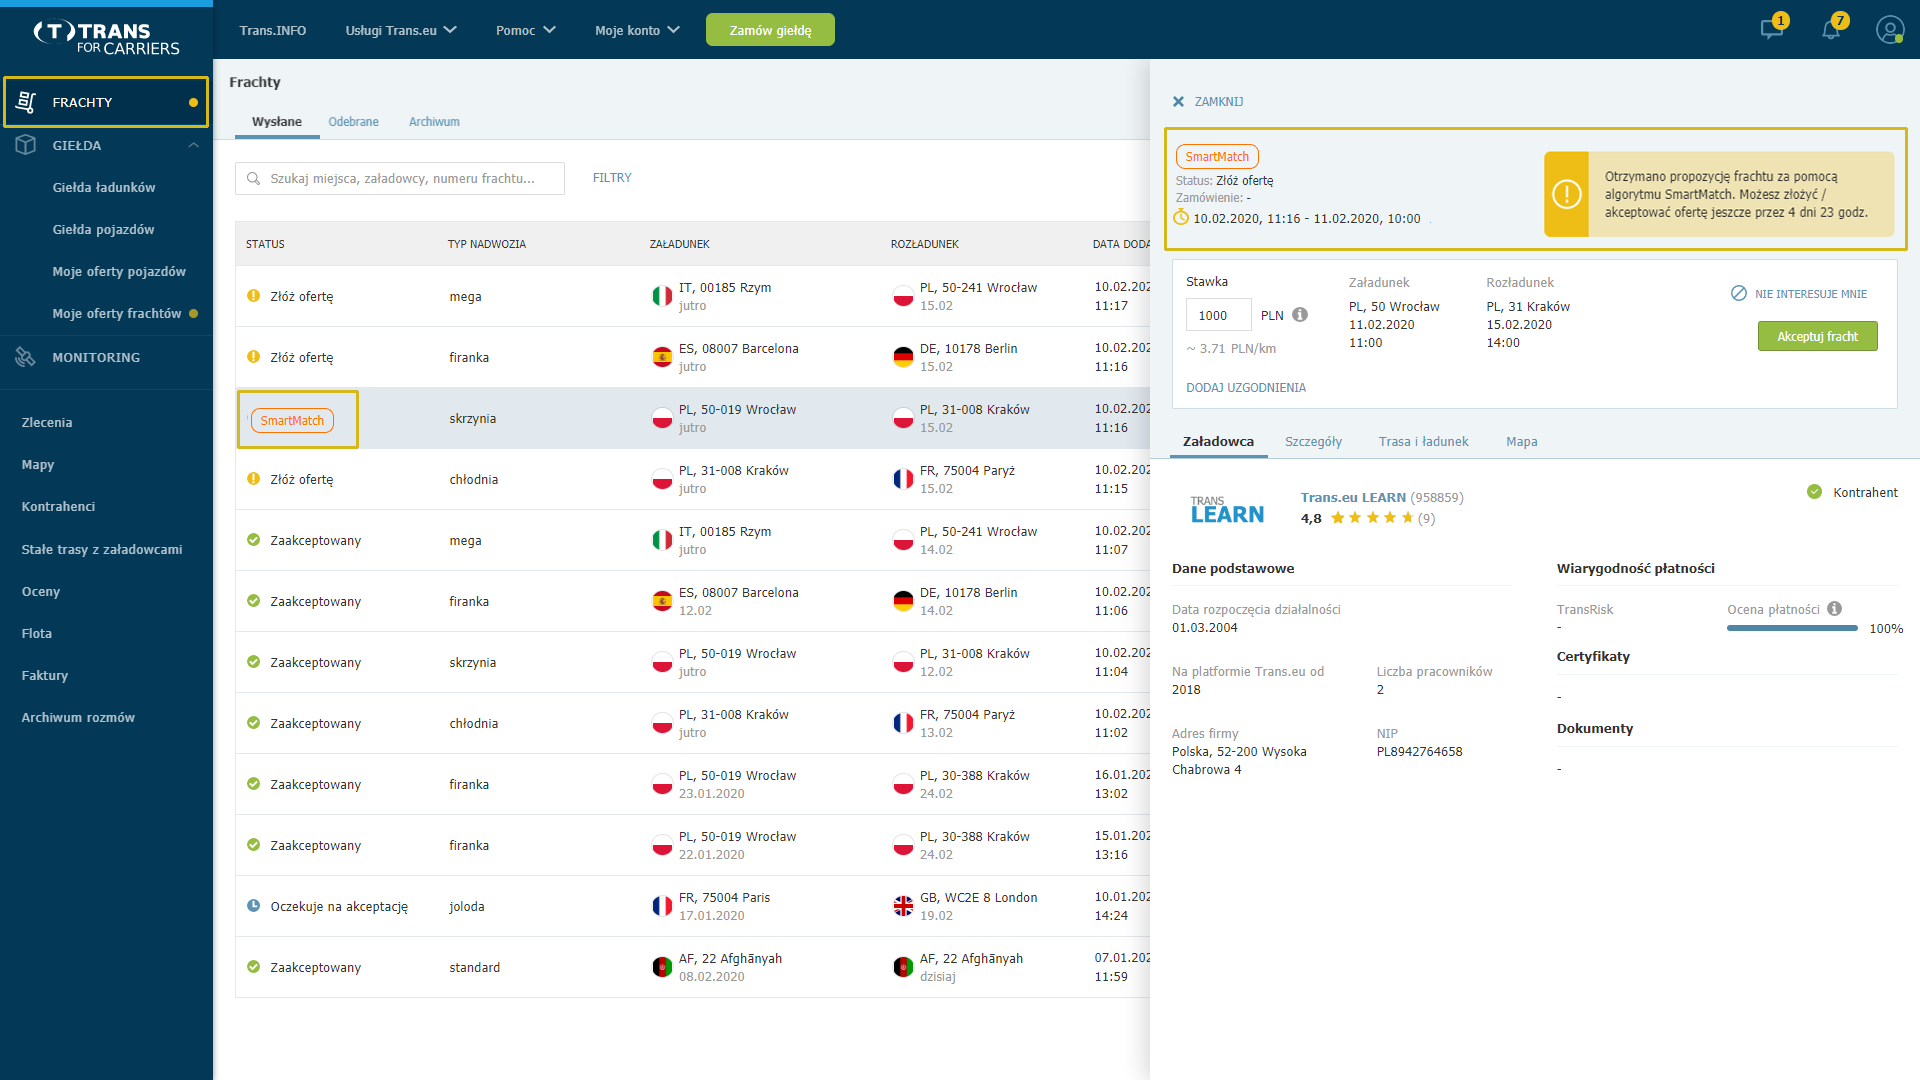Click the Stawka rate input field
The width and height of the screenshot is (1920, 1080).
1218,315
